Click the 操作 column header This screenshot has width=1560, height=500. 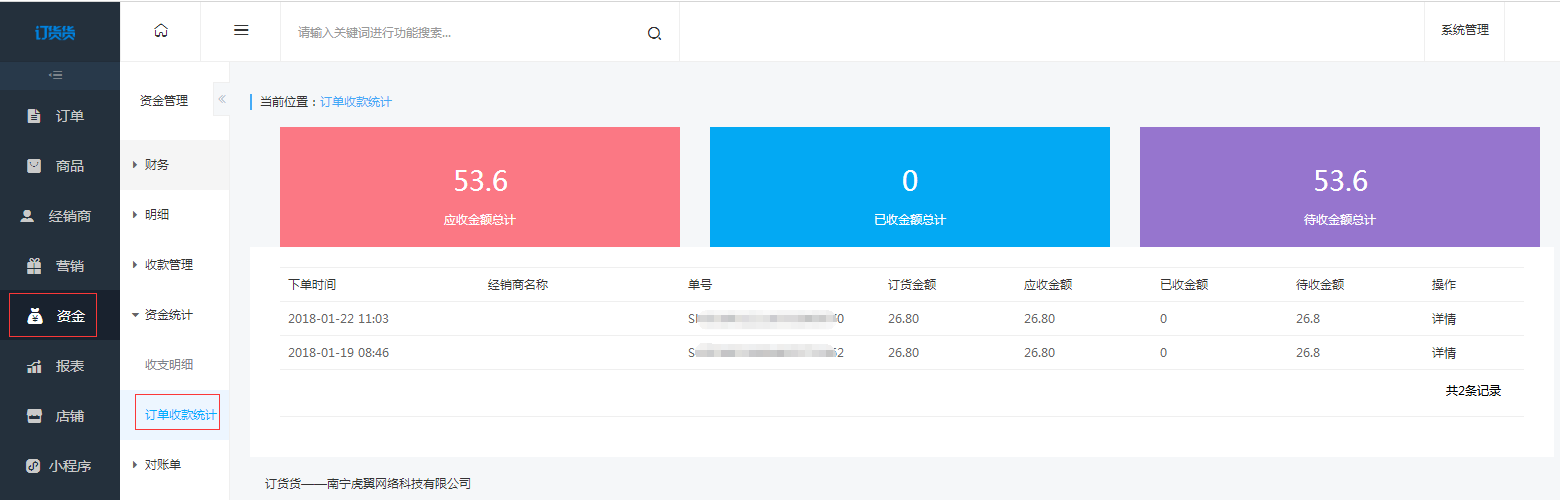click(1444, 285)
